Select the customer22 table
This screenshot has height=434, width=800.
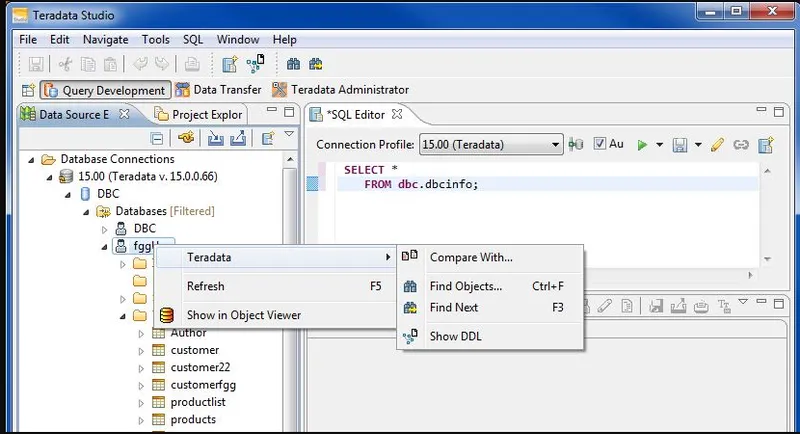pos(200,367)
